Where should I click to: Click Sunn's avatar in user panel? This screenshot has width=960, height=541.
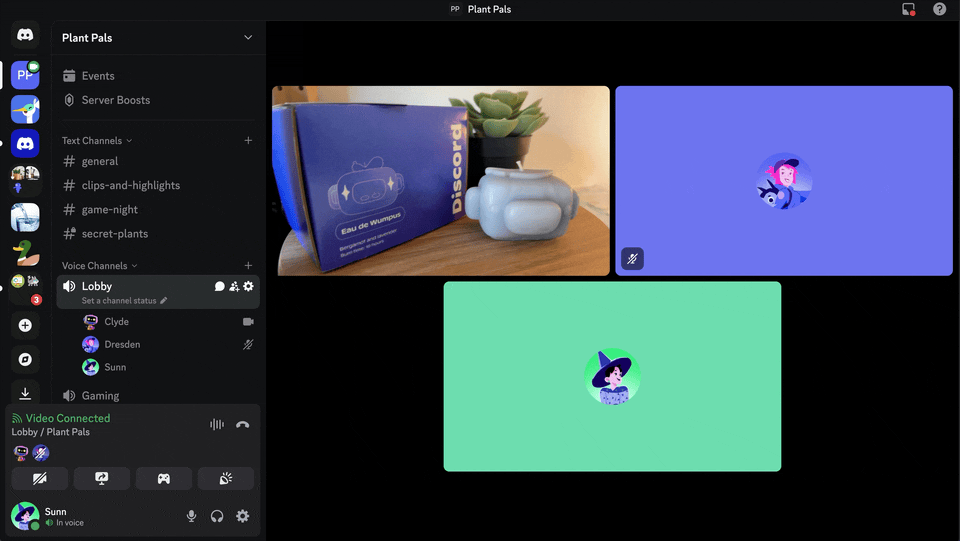click(25, 516)
